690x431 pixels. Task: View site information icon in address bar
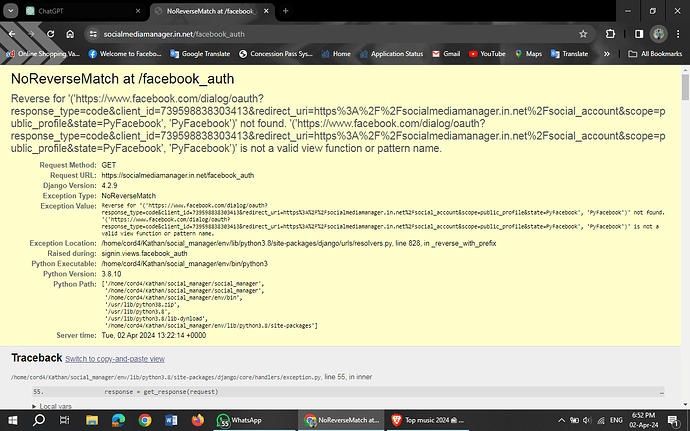[93, 34]
